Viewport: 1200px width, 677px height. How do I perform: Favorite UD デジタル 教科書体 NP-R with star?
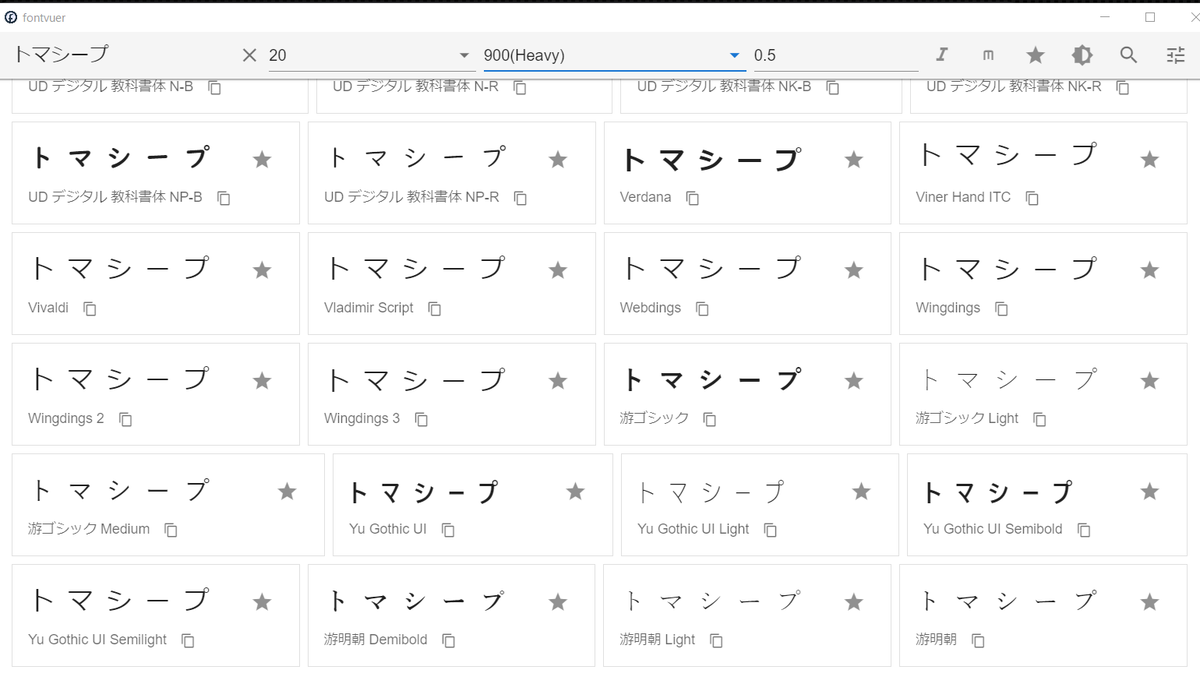(558, 159)
